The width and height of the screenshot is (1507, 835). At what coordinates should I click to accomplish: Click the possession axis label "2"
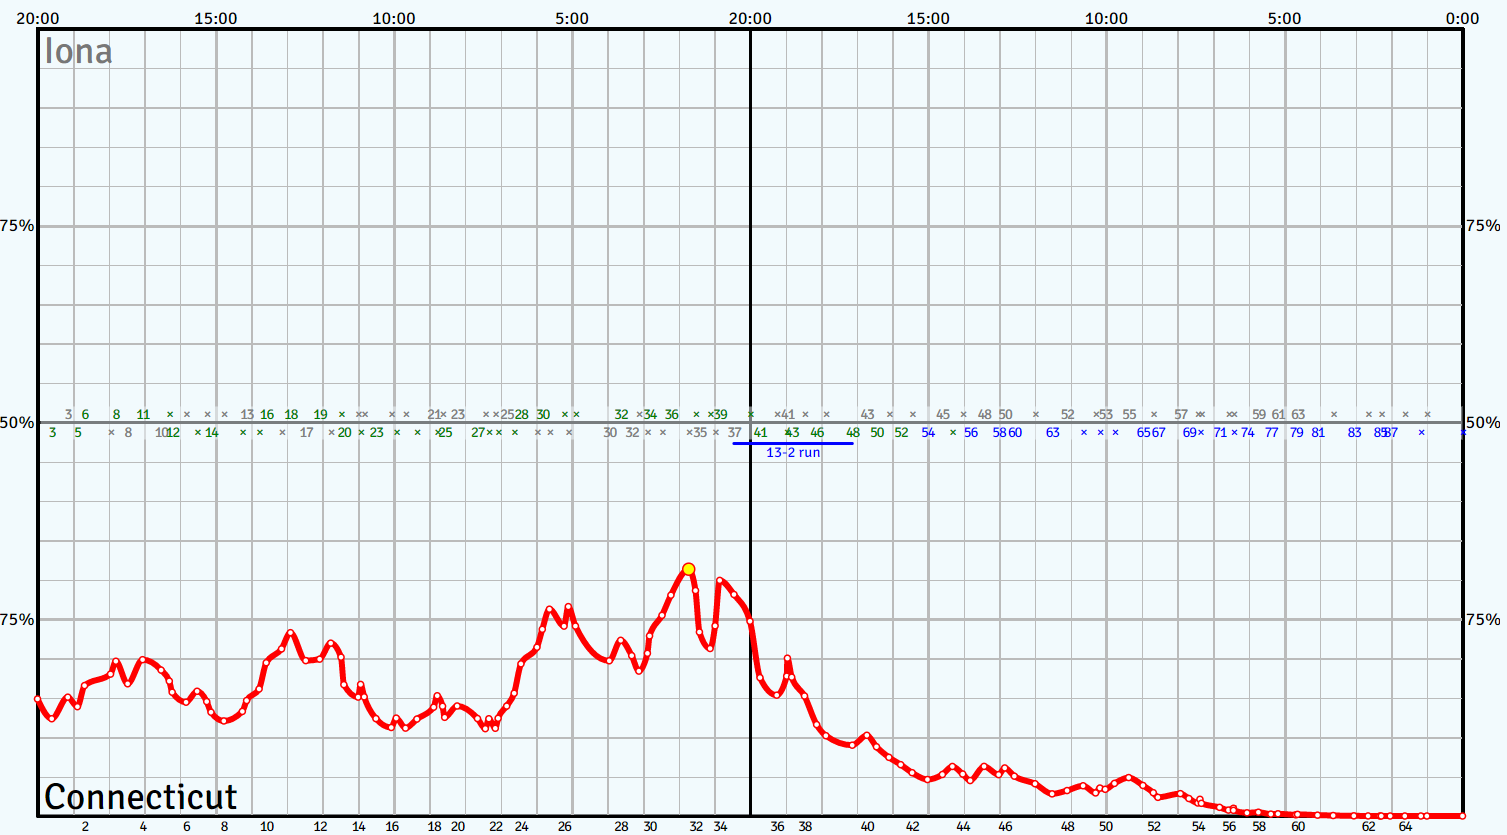coord(85,827)
